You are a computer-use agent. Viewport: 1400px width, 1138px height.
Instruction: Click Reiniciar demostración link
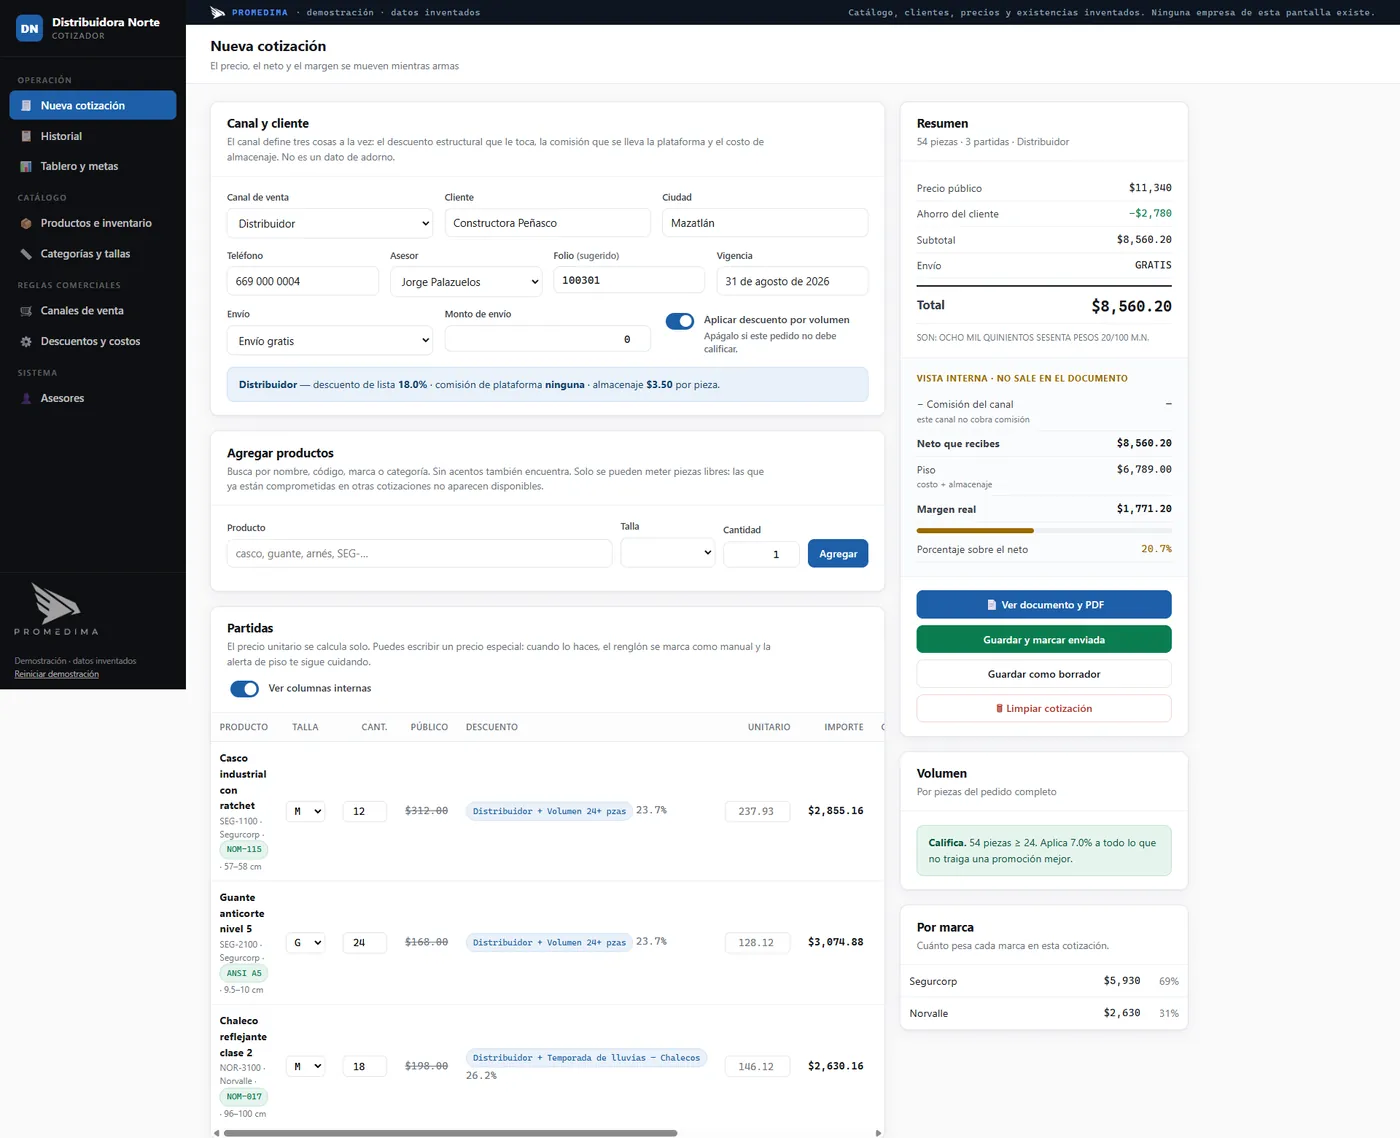point(56,674)
